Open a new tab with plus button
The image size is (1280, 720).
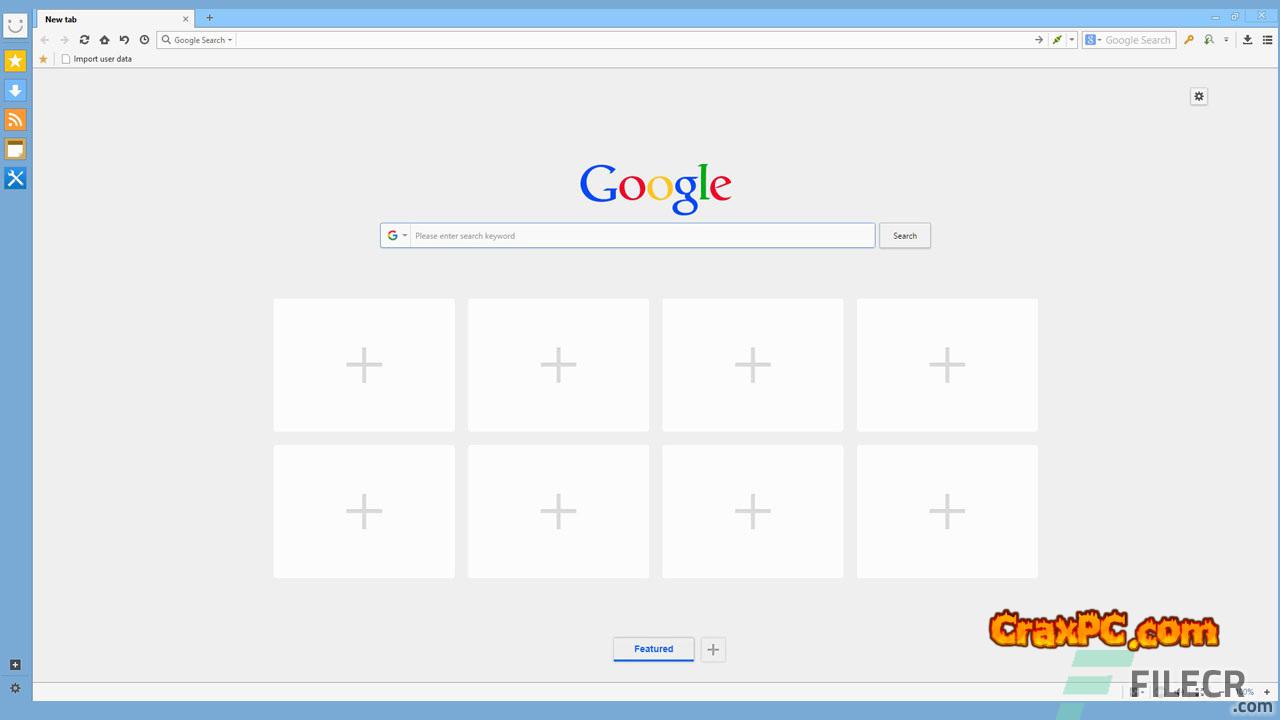coord(209,18)
